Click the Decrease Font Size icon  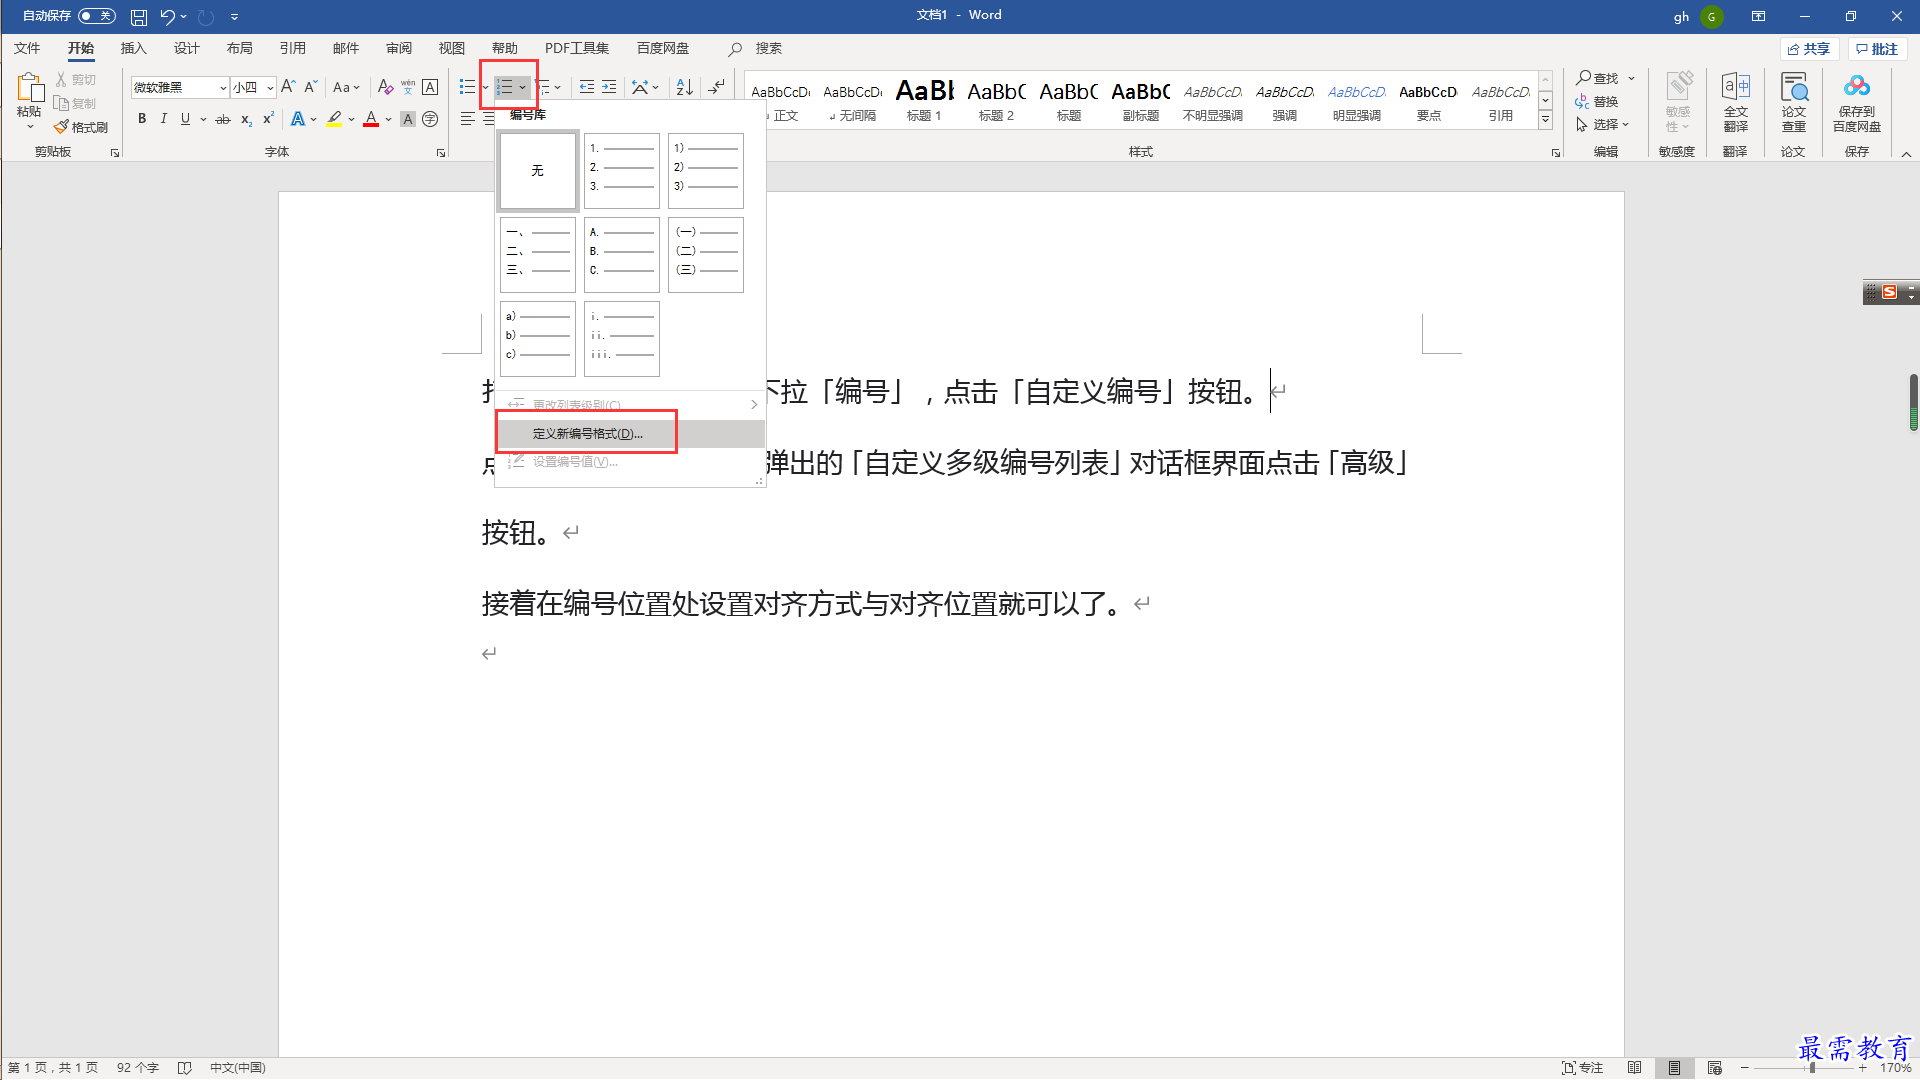(310, 87)
